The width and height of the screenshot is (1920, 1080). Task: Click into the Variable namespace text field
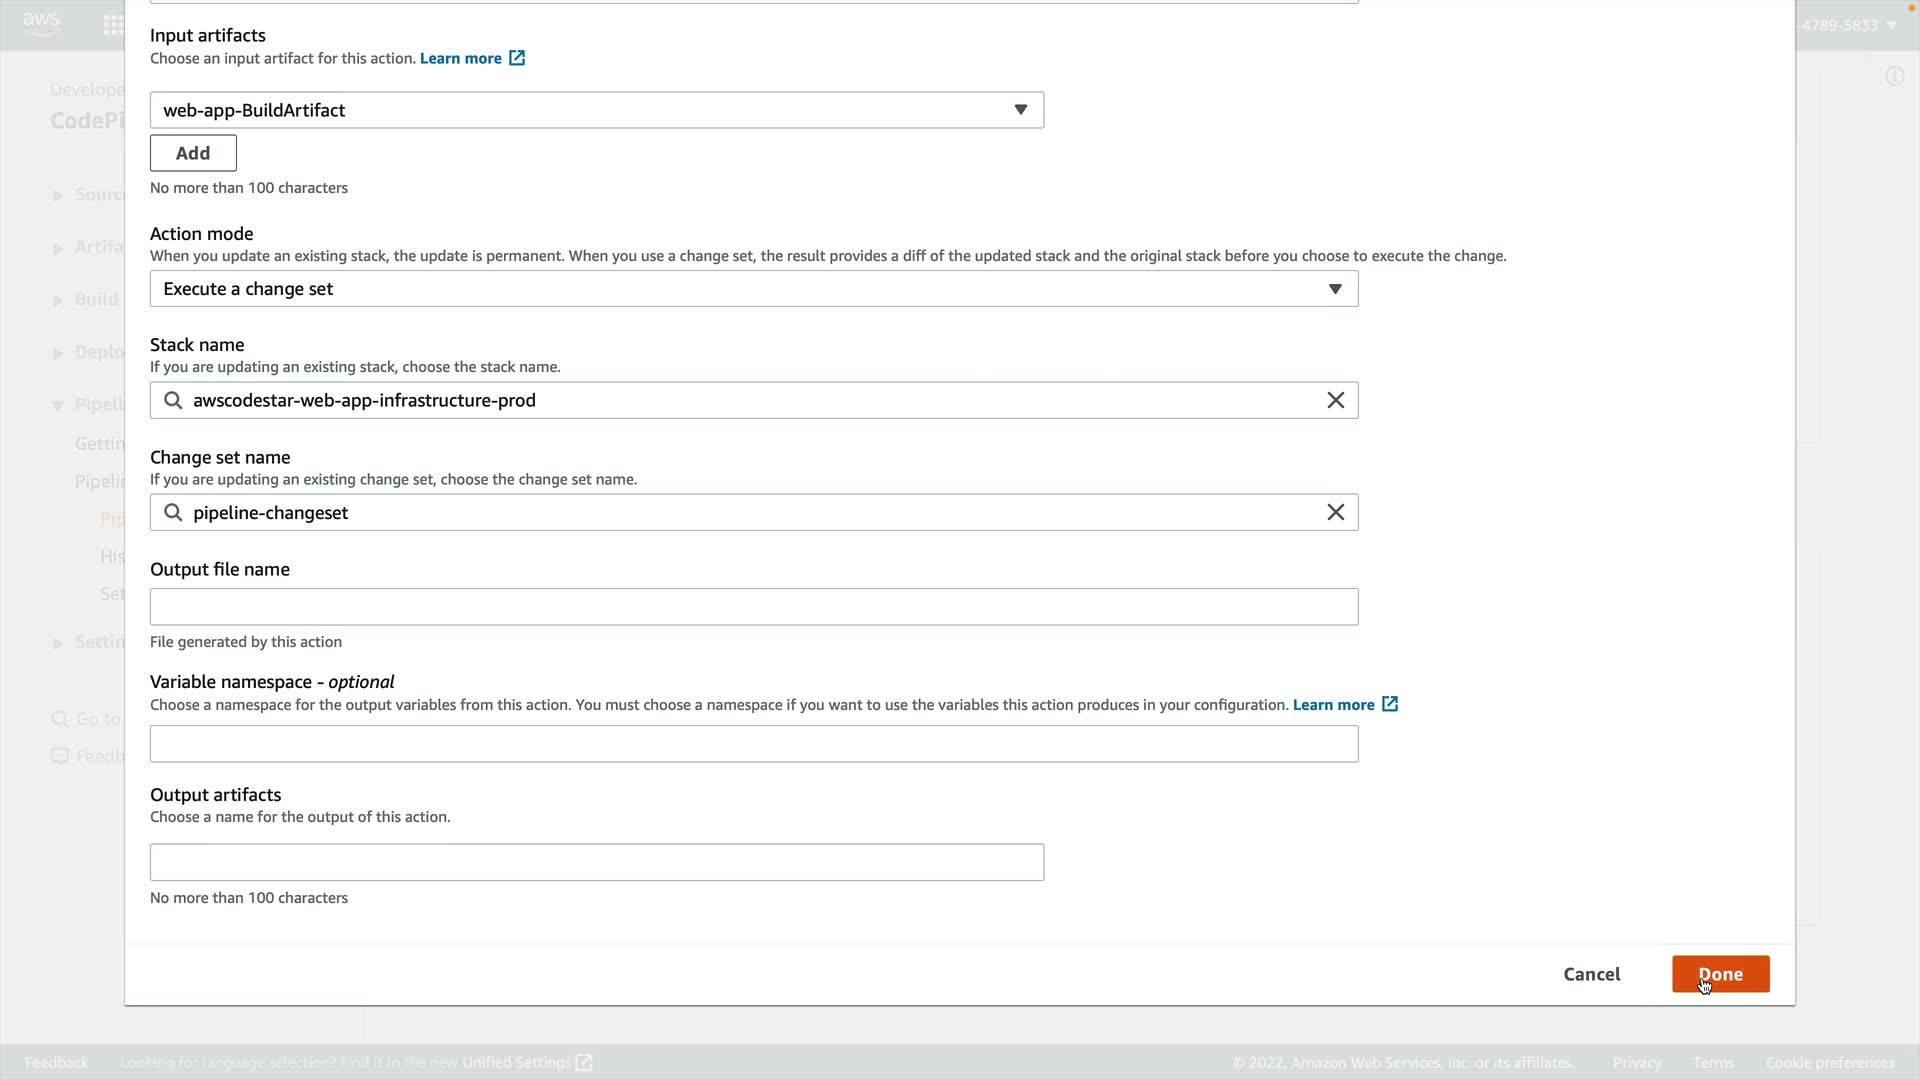tap(754, 744)
